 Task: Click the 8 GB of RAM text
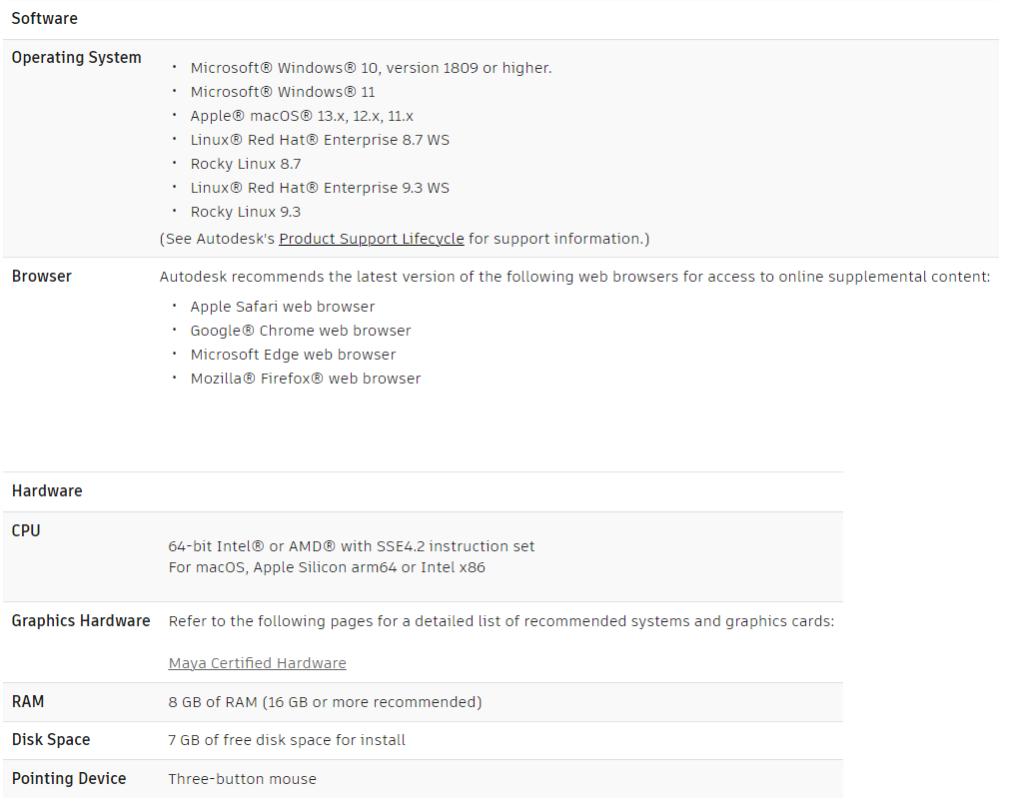click(x=325, y=702)
